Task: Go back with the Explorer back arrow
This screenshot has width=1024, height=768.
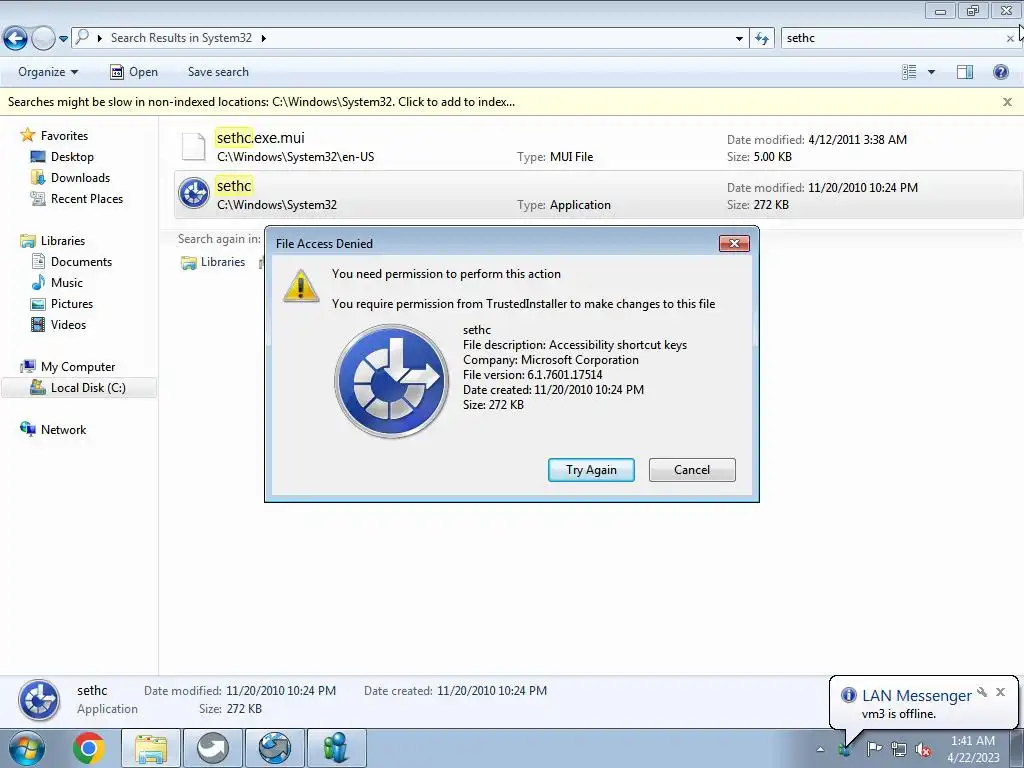Action: [15, 39]
